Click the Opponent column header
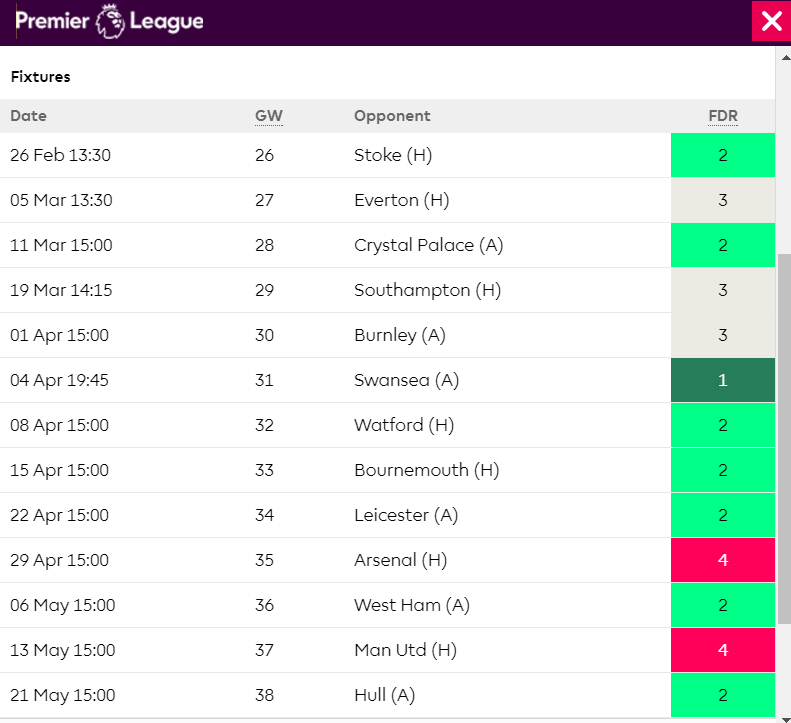Screen dimensions: 791x723 [392, 116]
